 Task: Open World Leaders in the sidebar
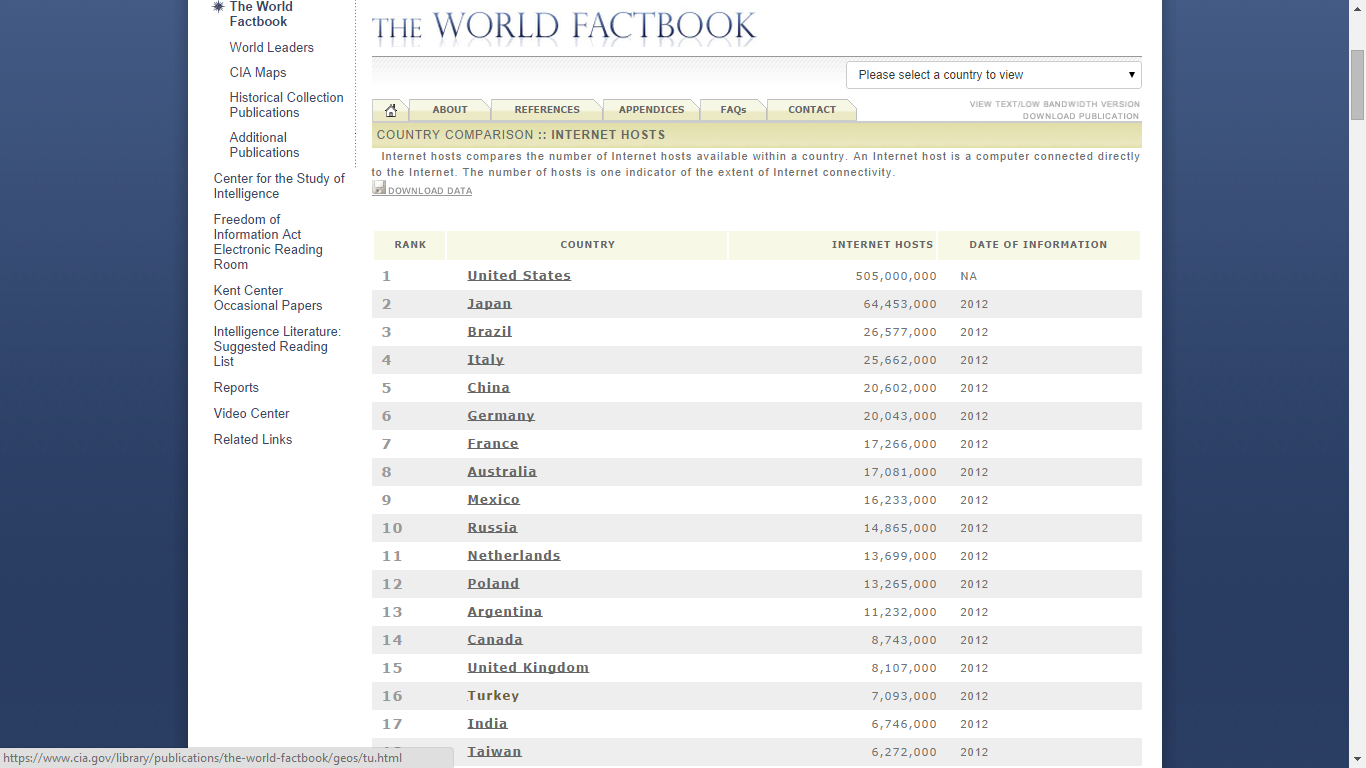(x=271, y=48)
